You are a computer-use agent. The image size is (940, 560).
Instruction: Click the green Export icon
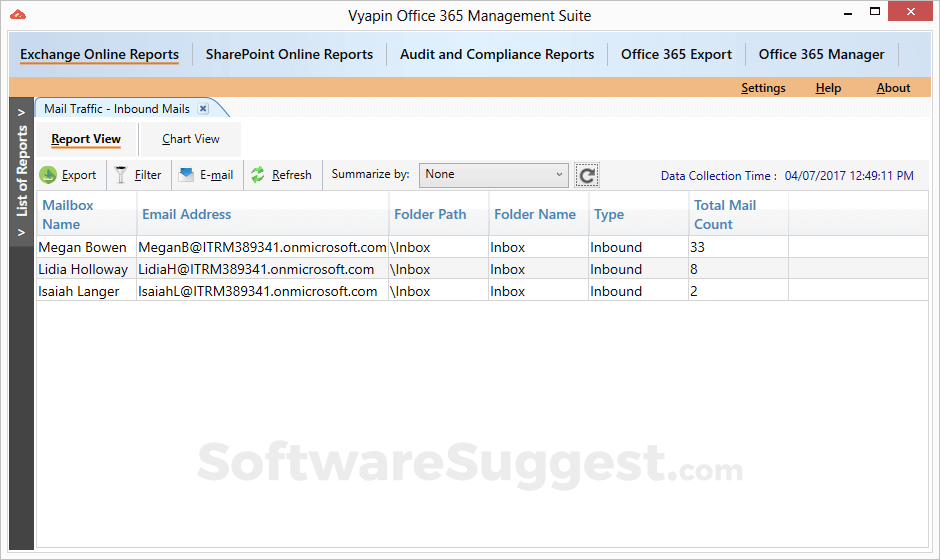48,175
